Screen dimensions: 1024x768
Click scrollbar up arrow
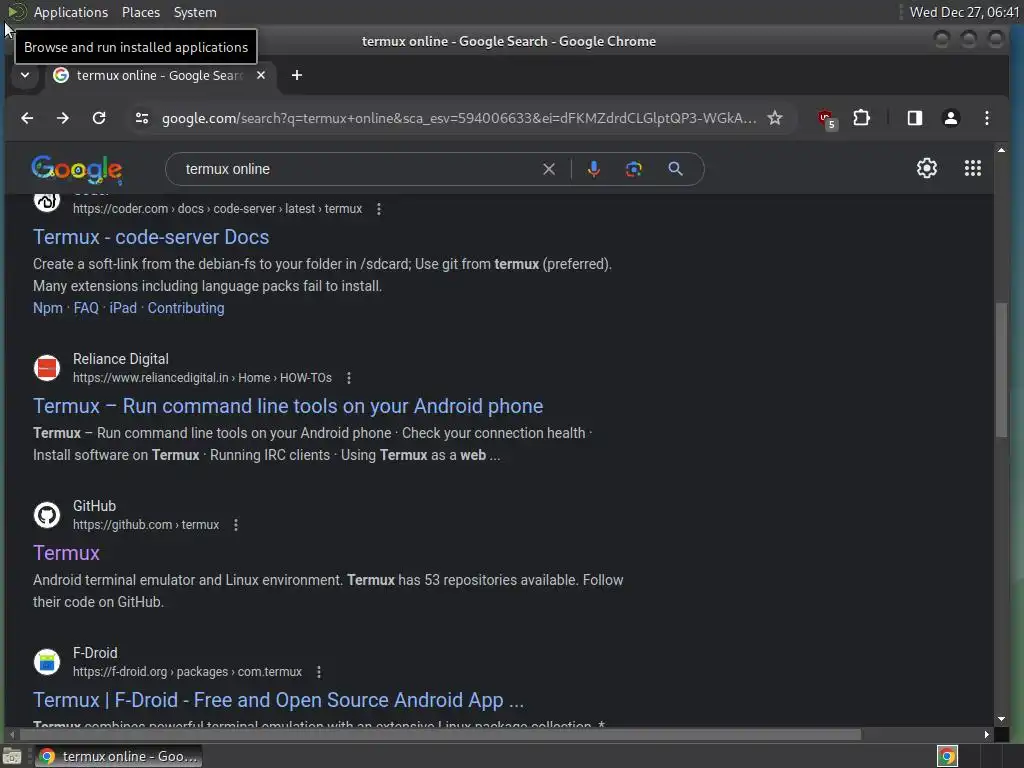(x=1001, y=150)
